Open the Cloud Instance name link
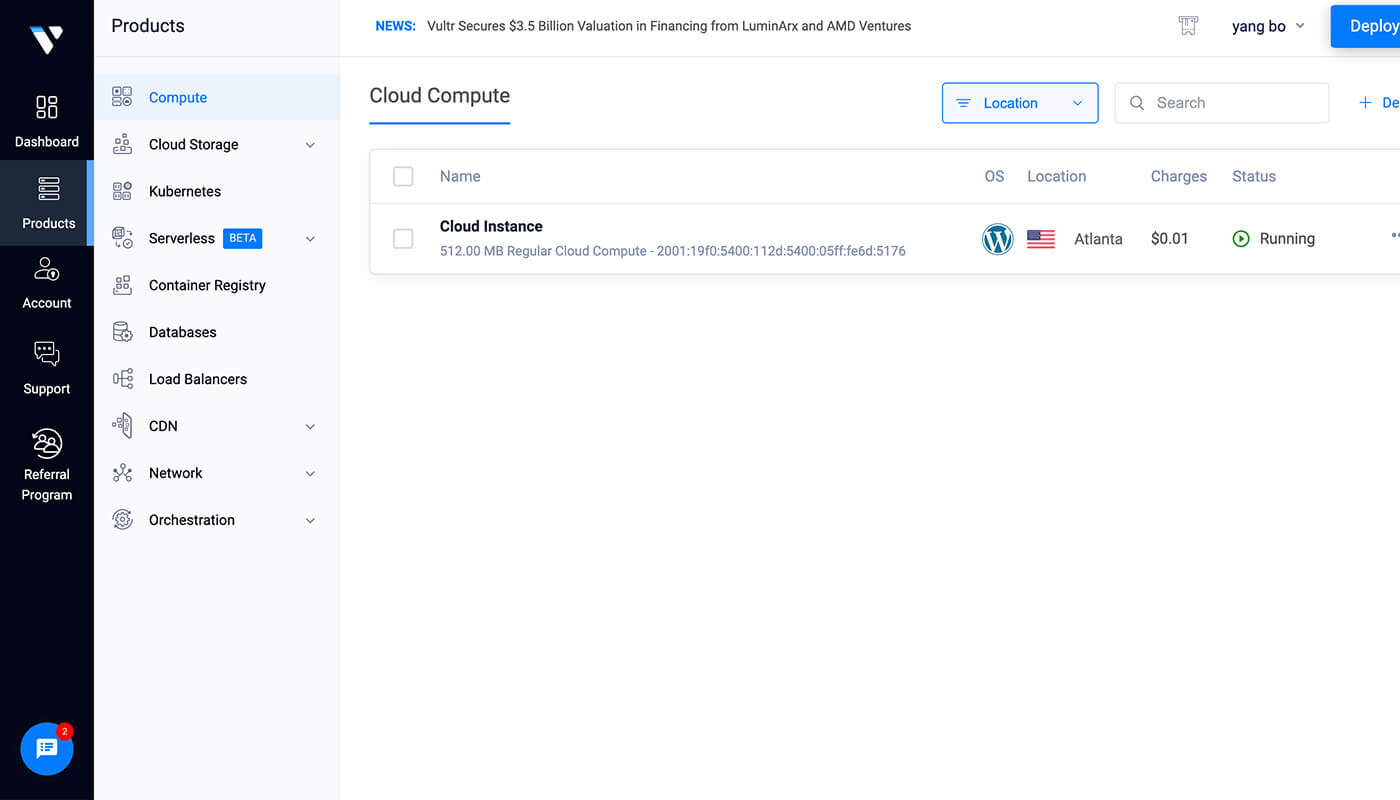This screenshot has height=800, width=1400. pyautogui.click(x=491, y=226)
